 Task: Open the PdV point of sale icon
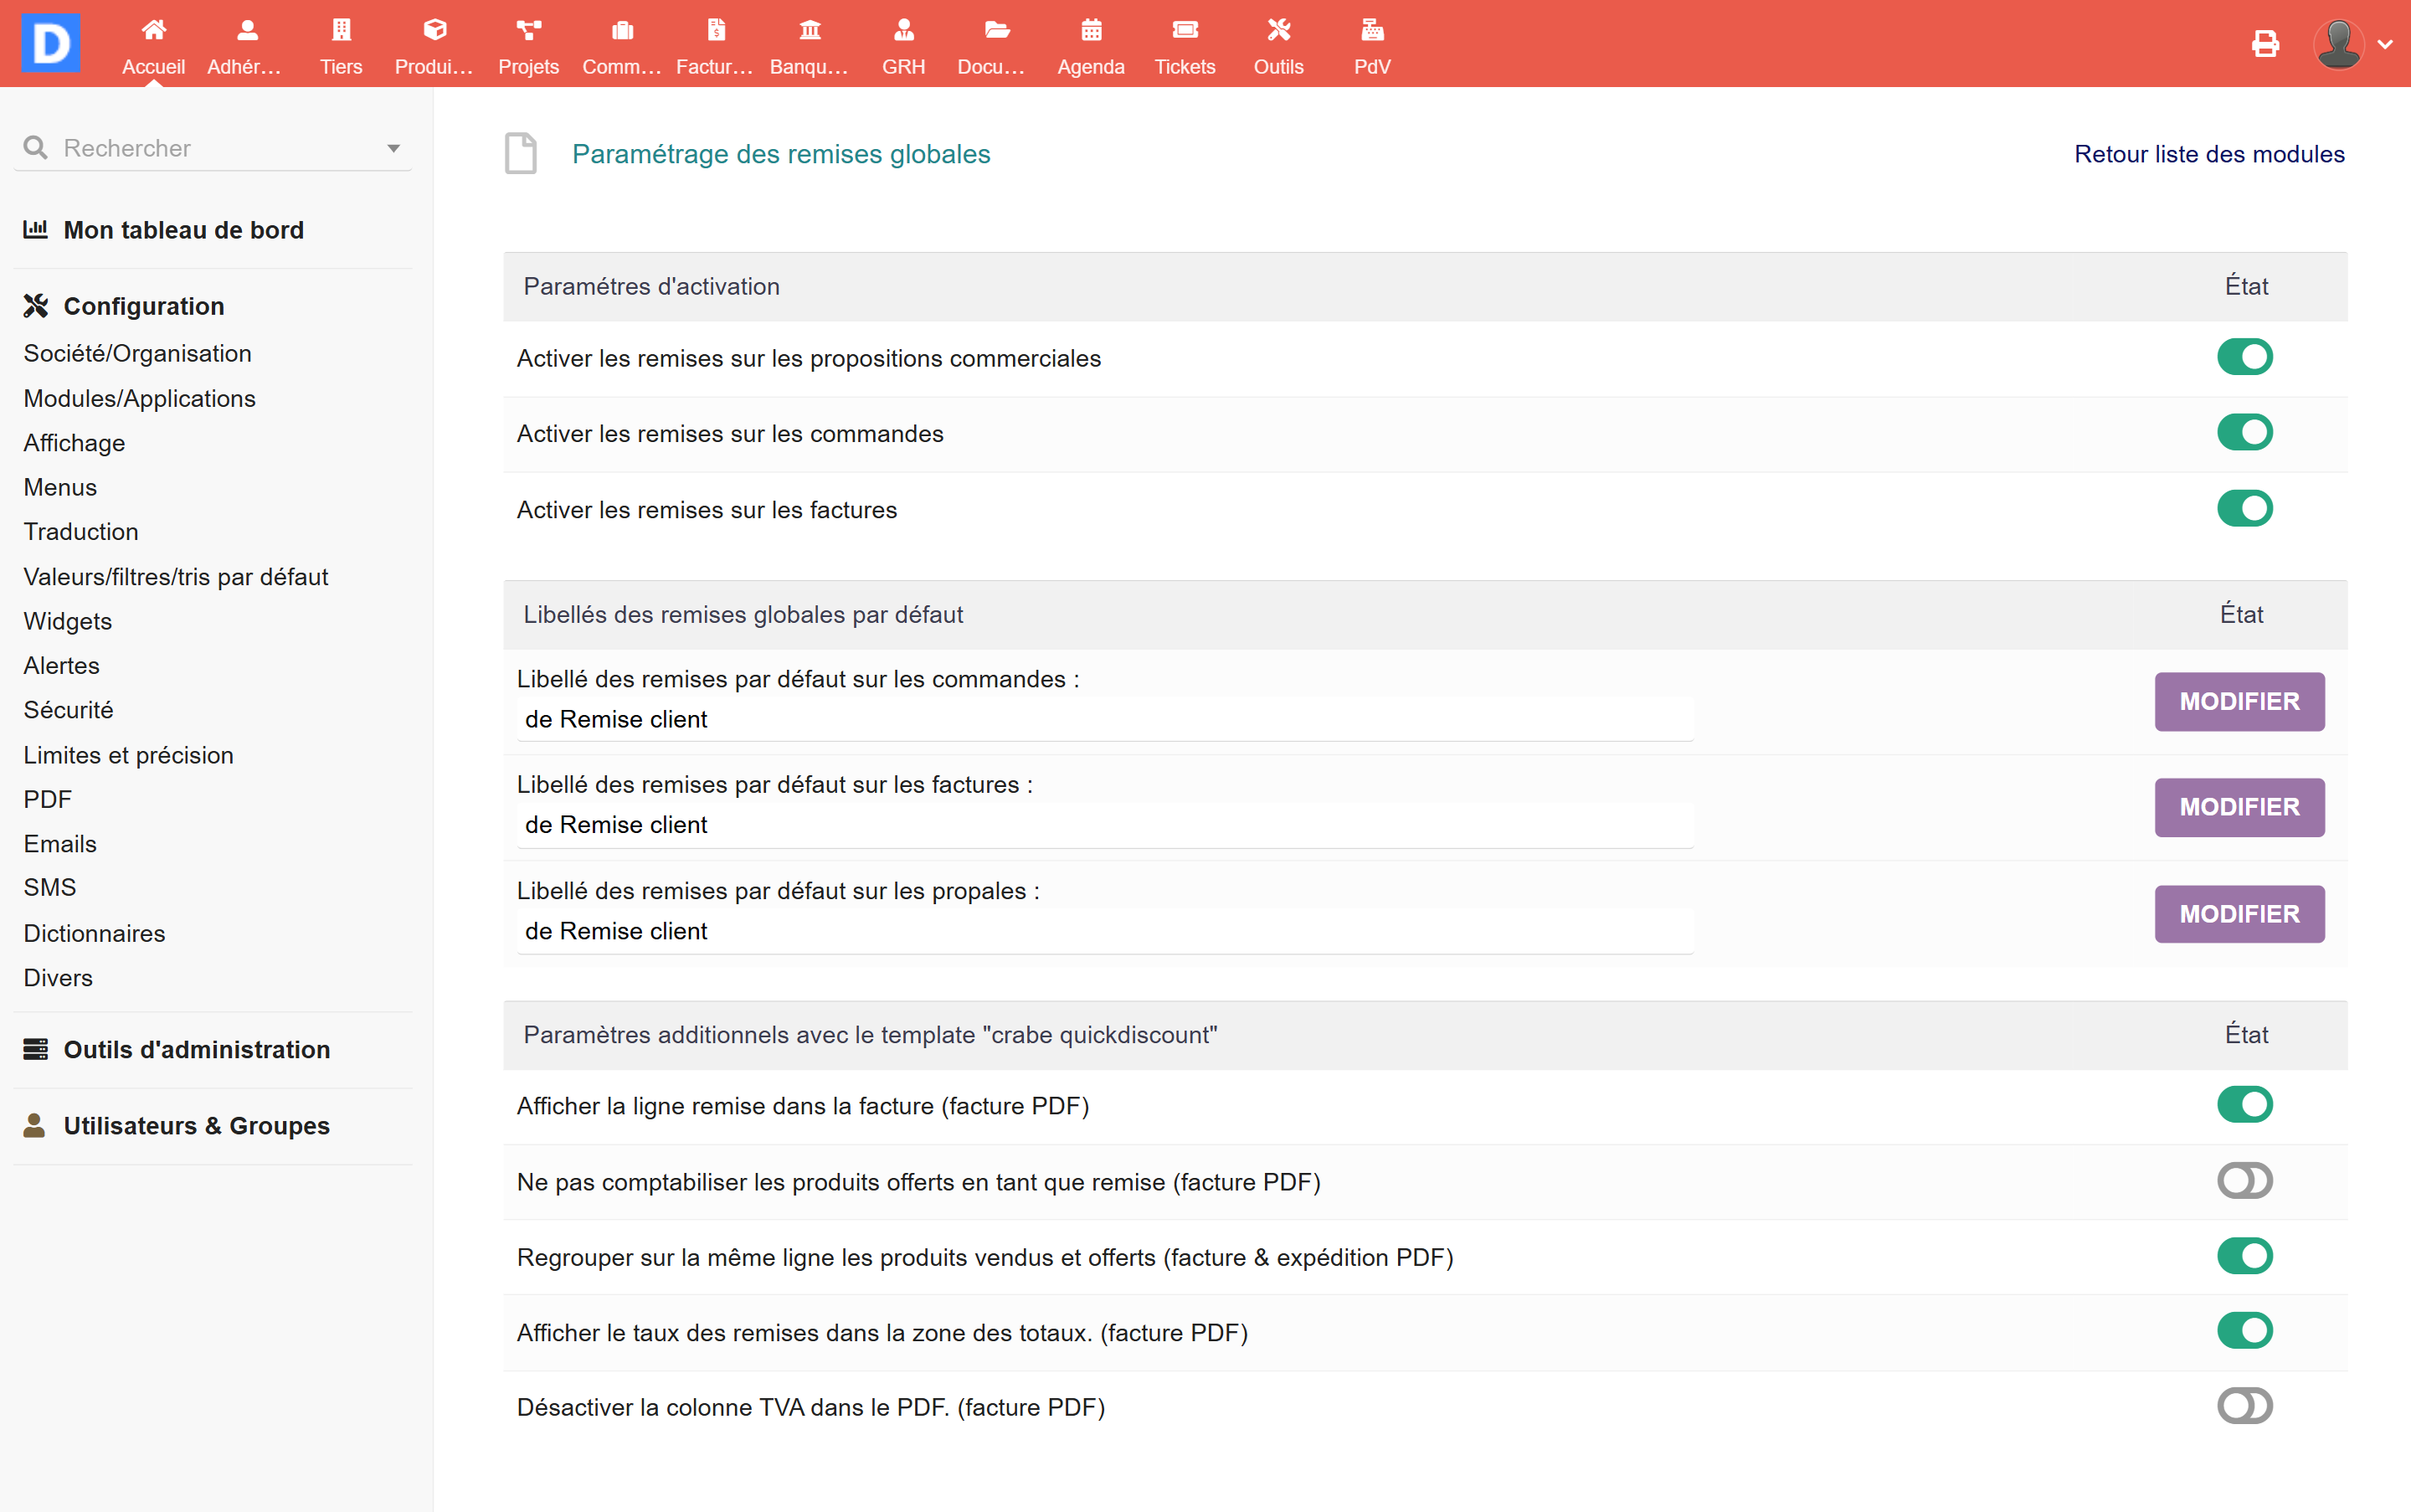[x=1371, y=30]
